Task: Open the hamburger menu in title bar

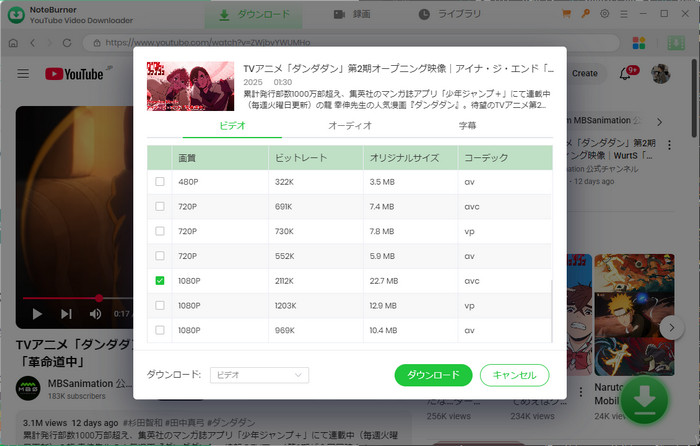Action: 624,14
